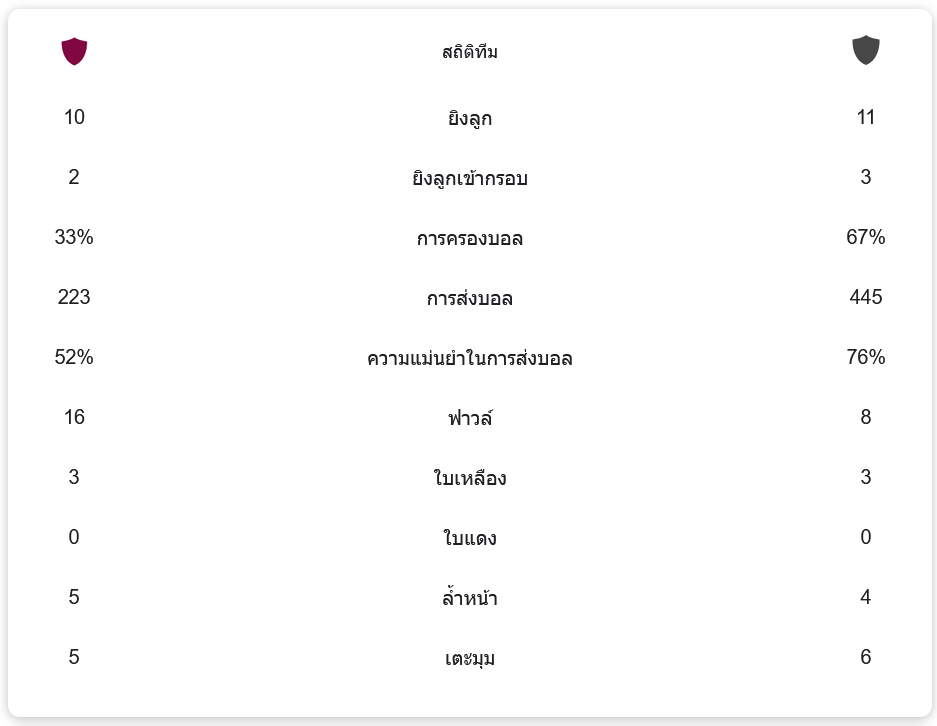The height and width of the screenshot is (726, 937).
Task: Click the การครองบอล possession label
Action: coord(469,239)
